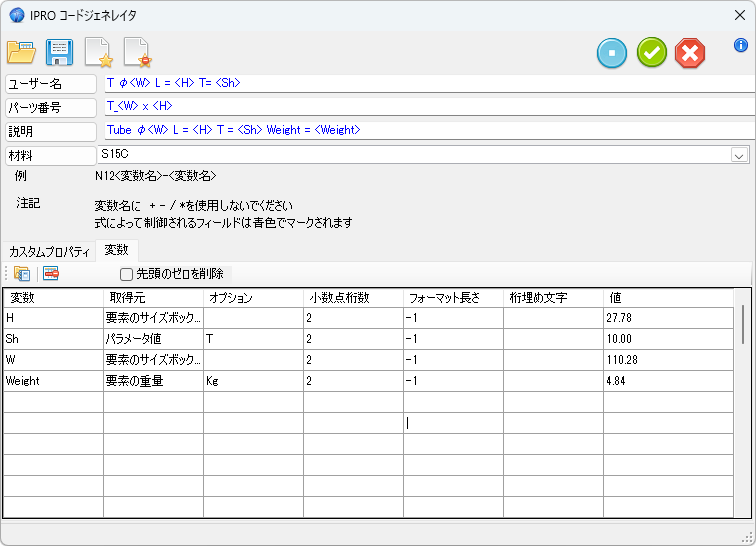Click the 説明 label button
The width and height of the screenshot is (756, 546).
click(x=51, y=131)
